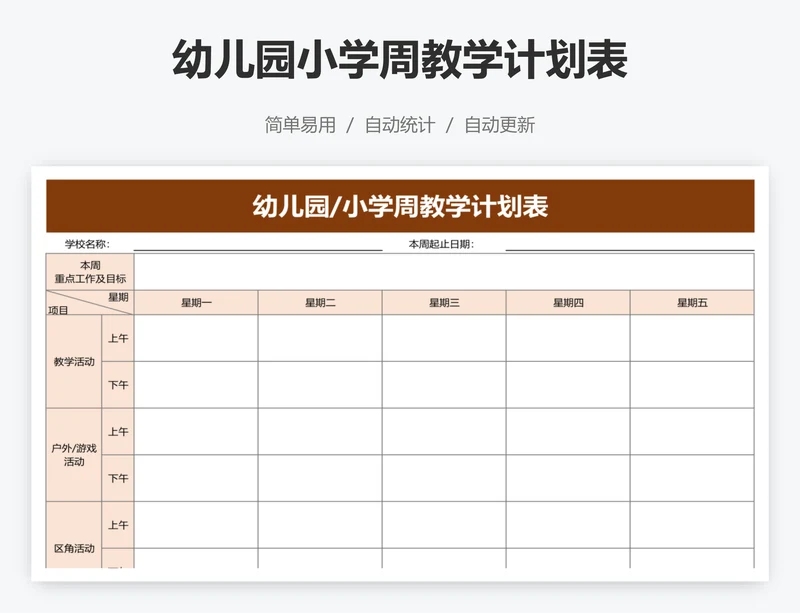Screen dimensions: 800x613
Task: Click 教学活动 上午 cell under 星期一
Action: tap(196, 338)
